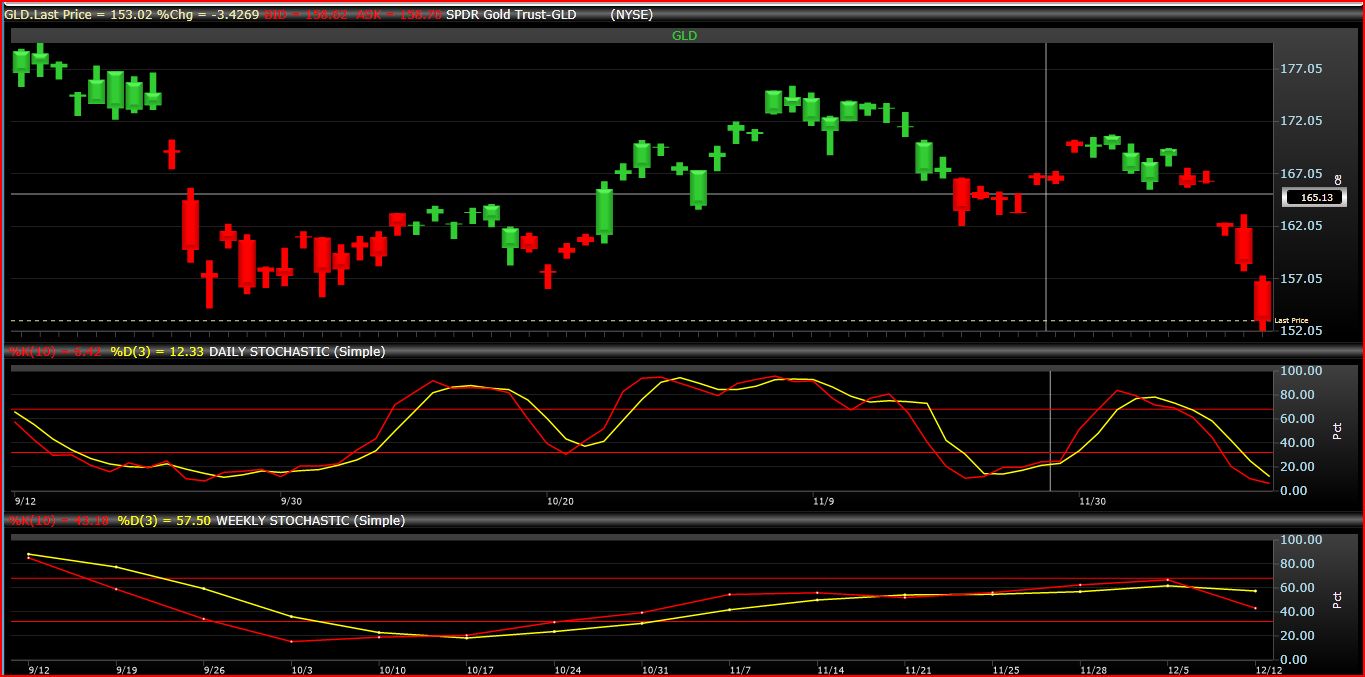Click the 167.05 price axis label
The image size is (1365, 677).
tap(1301, 173)
